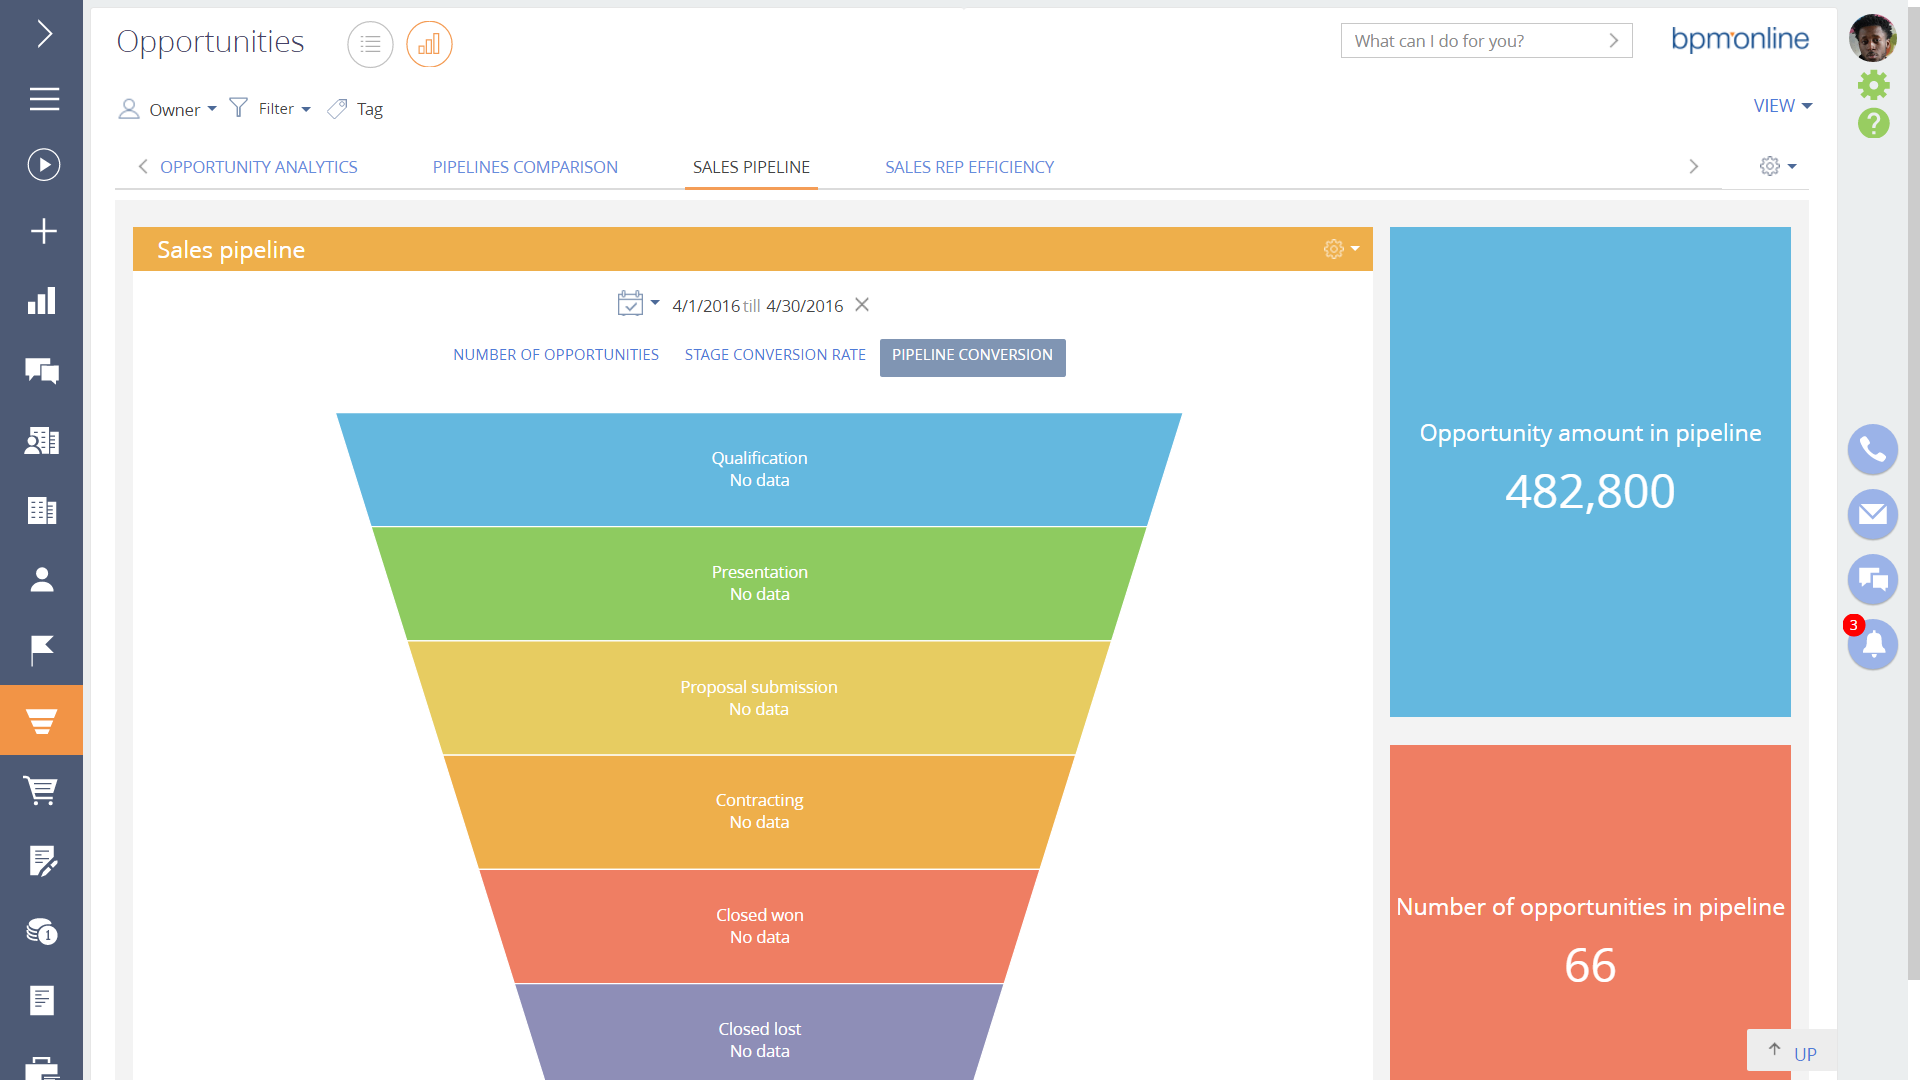This screenshot has height=1080, width=1920.
Task: Click the UP scroll button
Action: click(1792, 1052)
